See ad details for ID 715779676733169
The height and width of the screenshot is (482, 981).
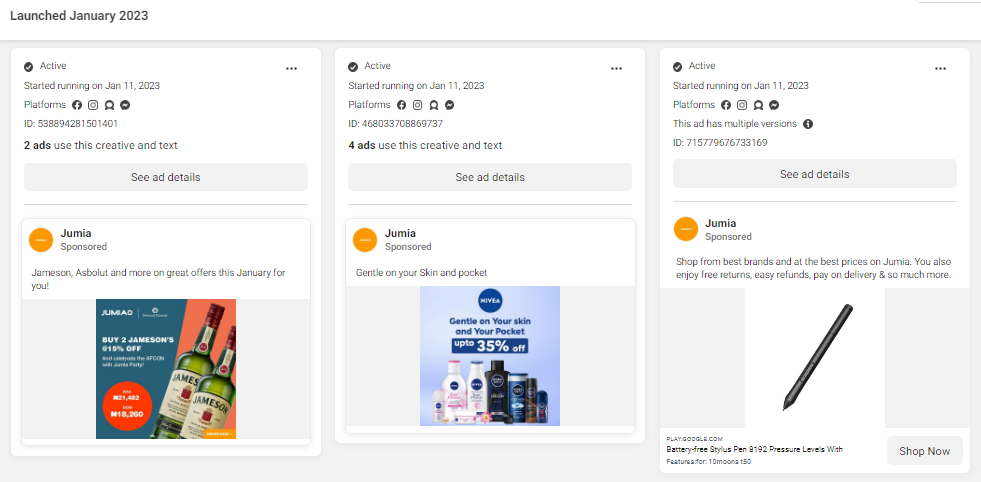click(x=815, y=174)
